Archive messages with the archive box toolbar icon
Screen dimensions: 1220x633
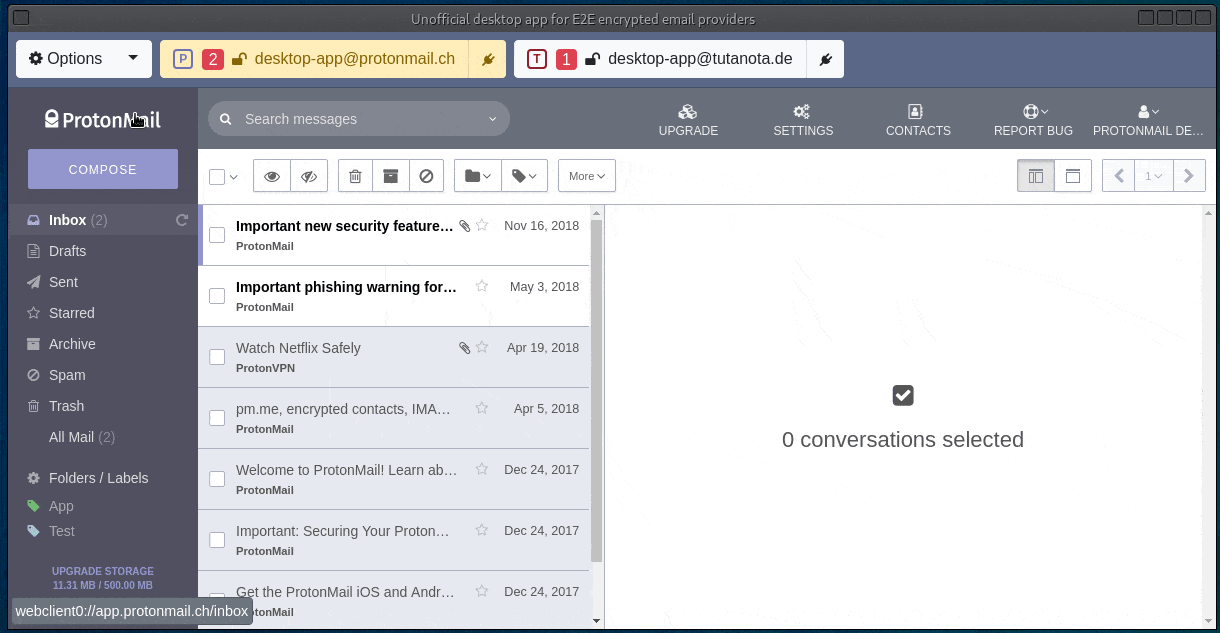point(391,176)
